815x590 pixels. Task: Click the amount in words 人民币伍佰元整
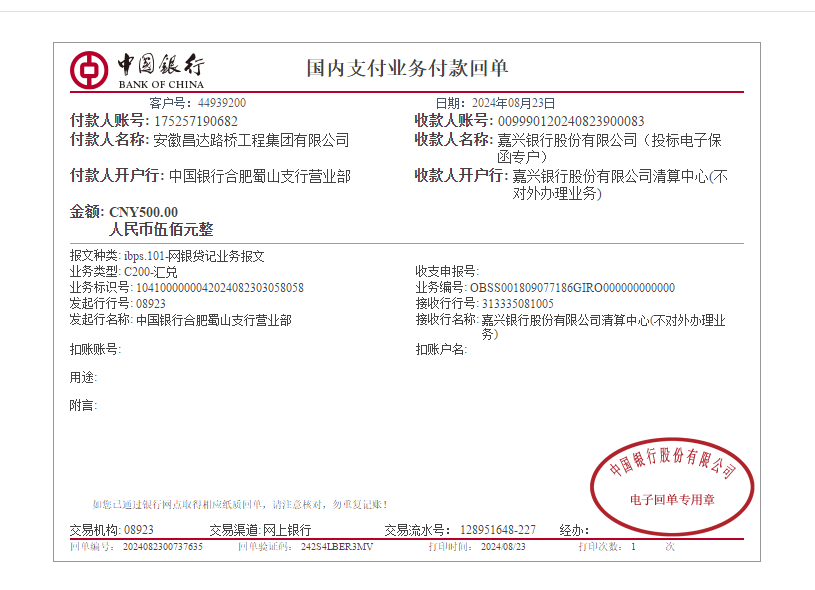[x=161, y=229]
